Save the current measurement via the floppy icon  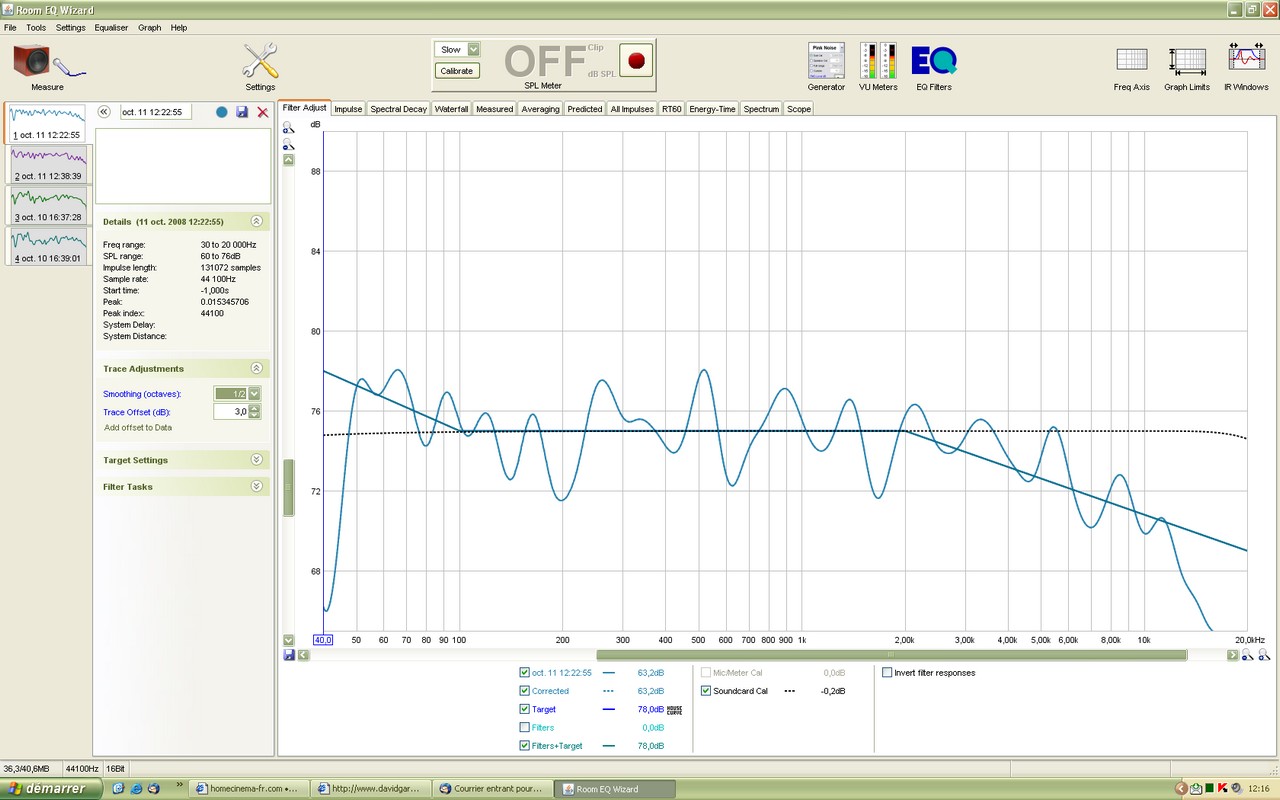click(x=242, y=112)
